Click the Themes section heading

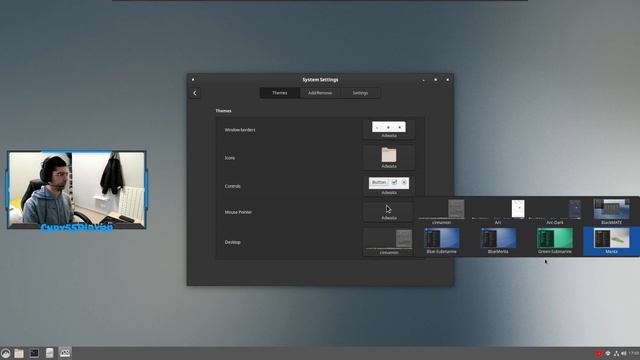click(223, 111)
